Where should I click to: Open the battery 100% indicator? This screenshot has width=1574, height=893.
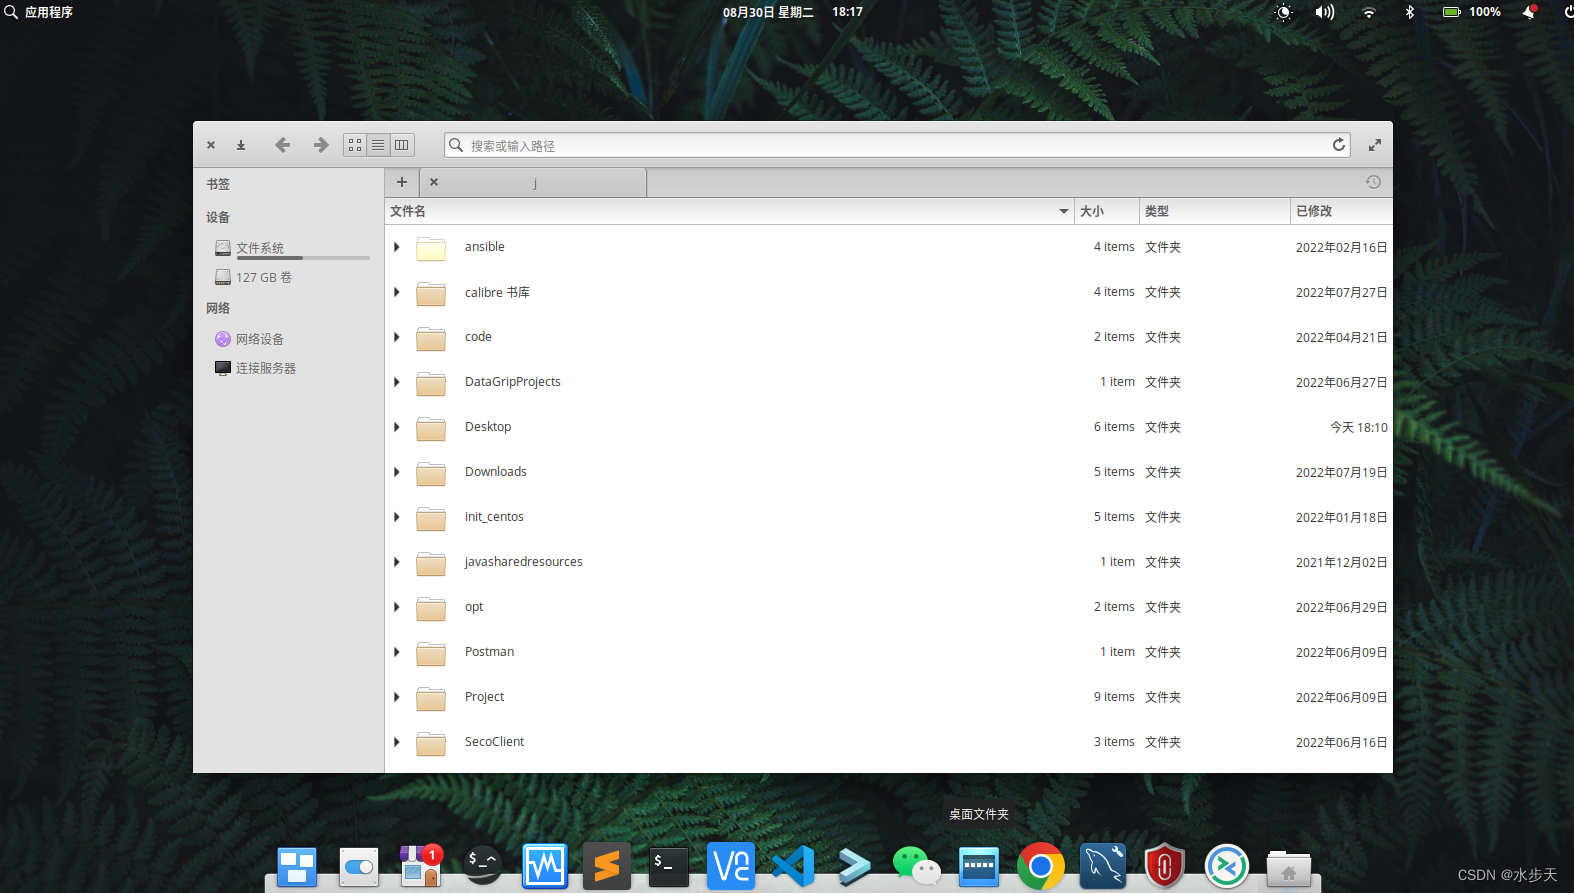(1471, 12)
